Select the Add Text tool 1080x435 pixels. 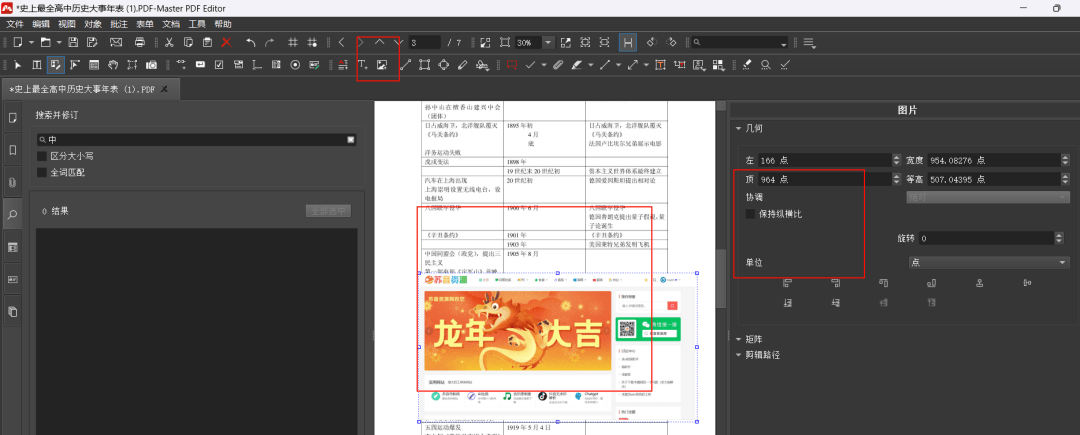363,65
